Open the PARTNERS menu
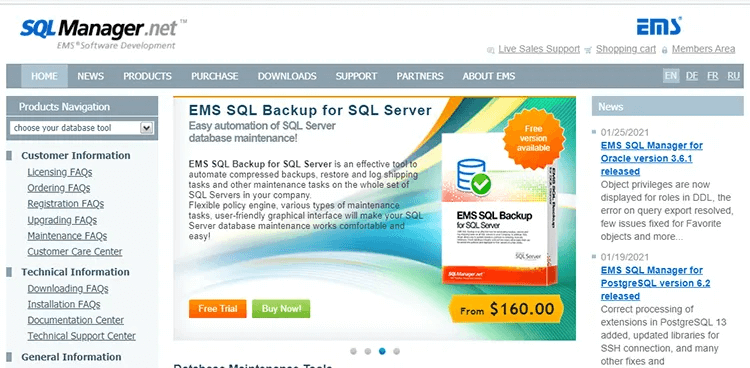The height and width of the screenshot is (368, 750). tap(419, 76)
